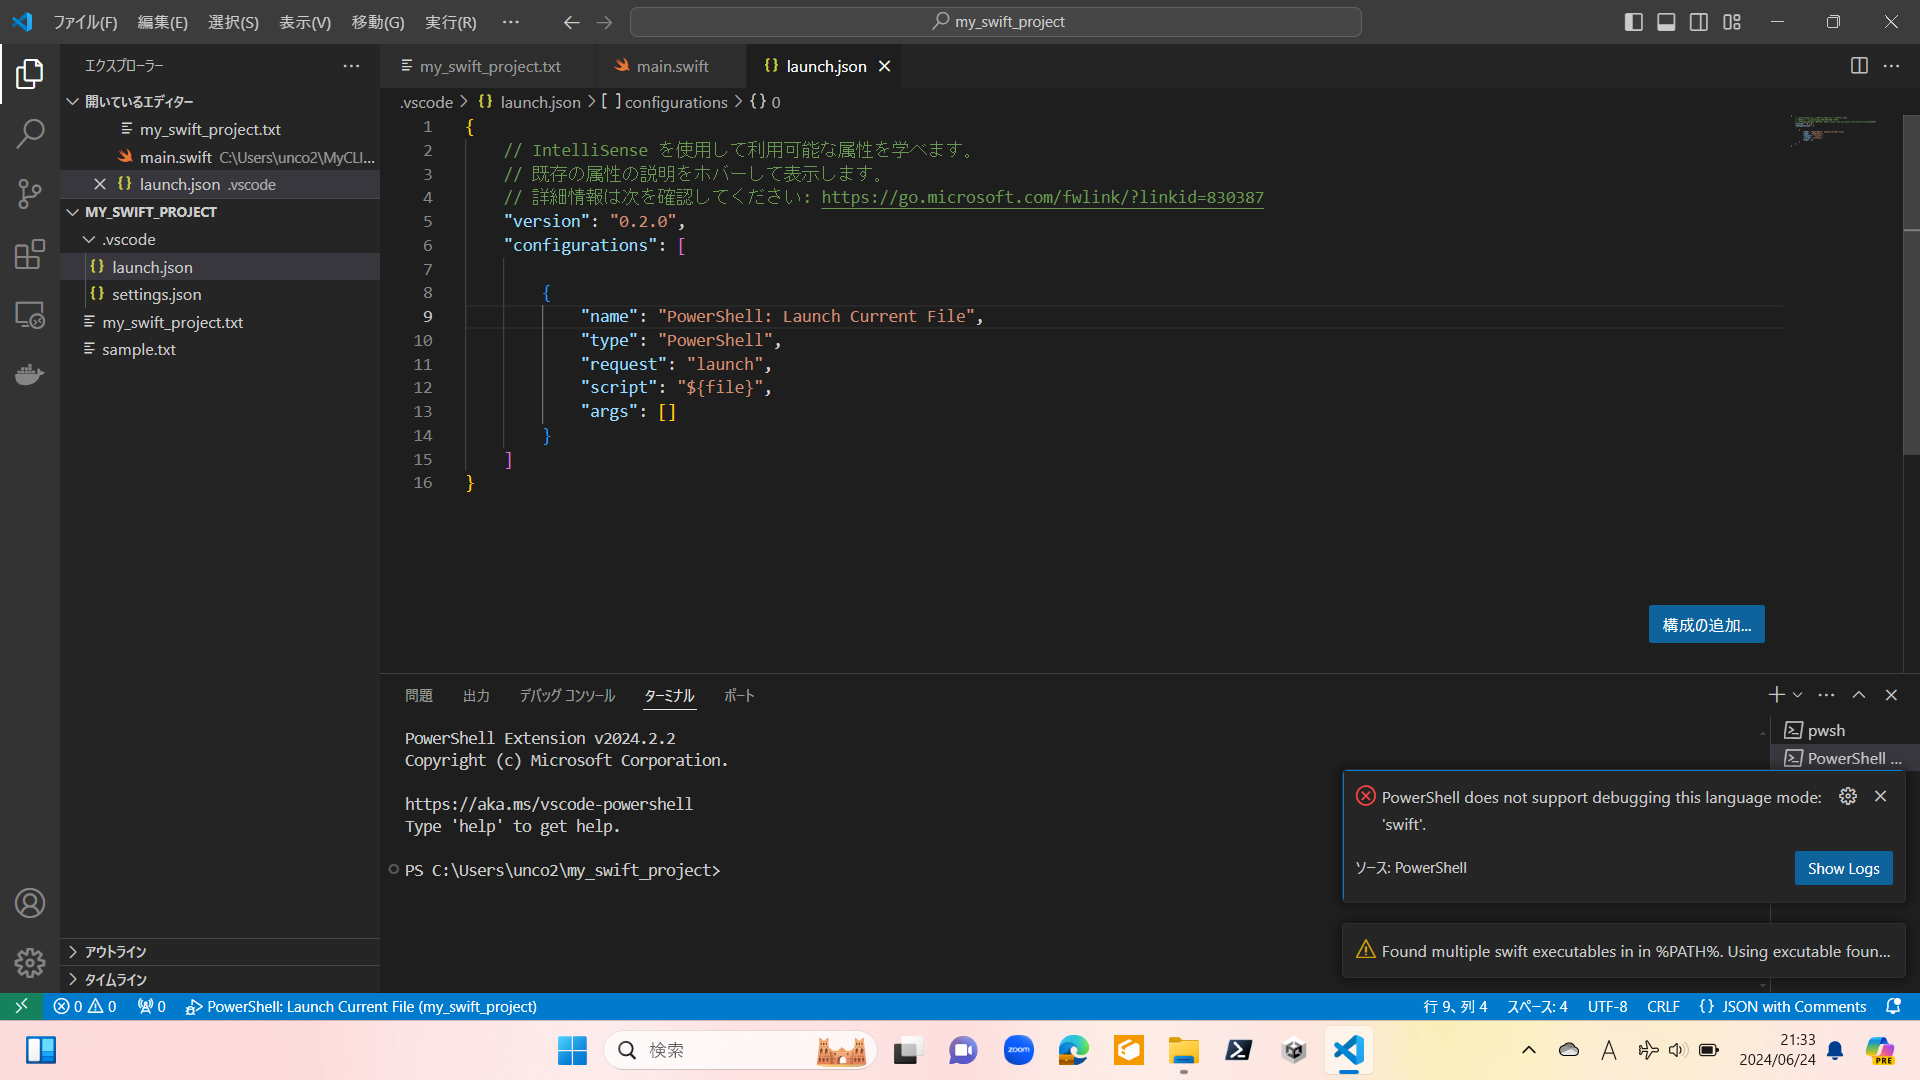Click the Add Configuration button
This screenshot has height=1080, width=1920.
point(1706,624)
